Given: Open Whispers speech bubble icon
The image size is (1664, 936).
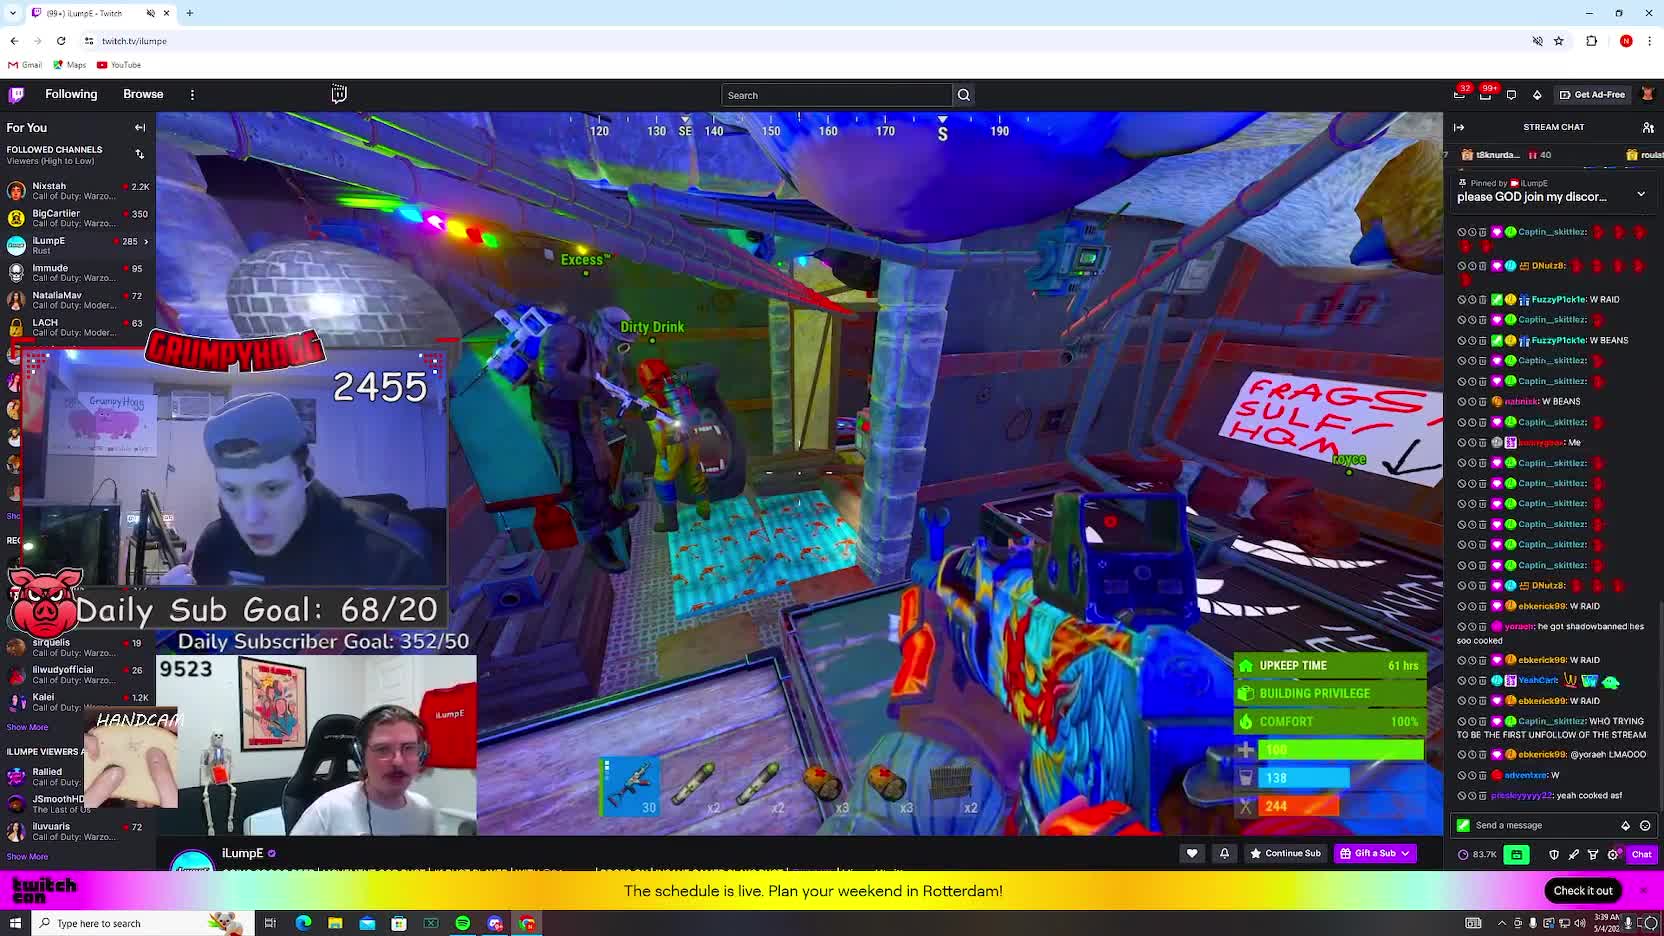Looking at the screenshot, I should tap(1511, 95).
